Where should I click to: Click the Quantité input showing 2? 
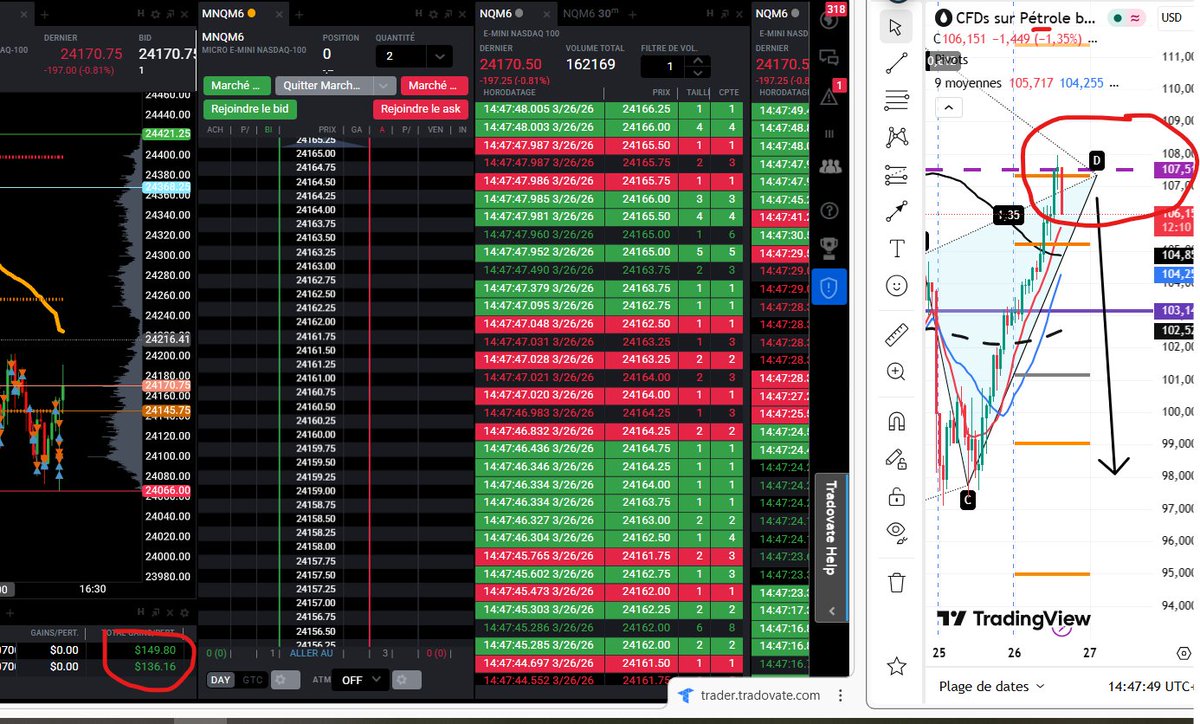tap(401, 56)
